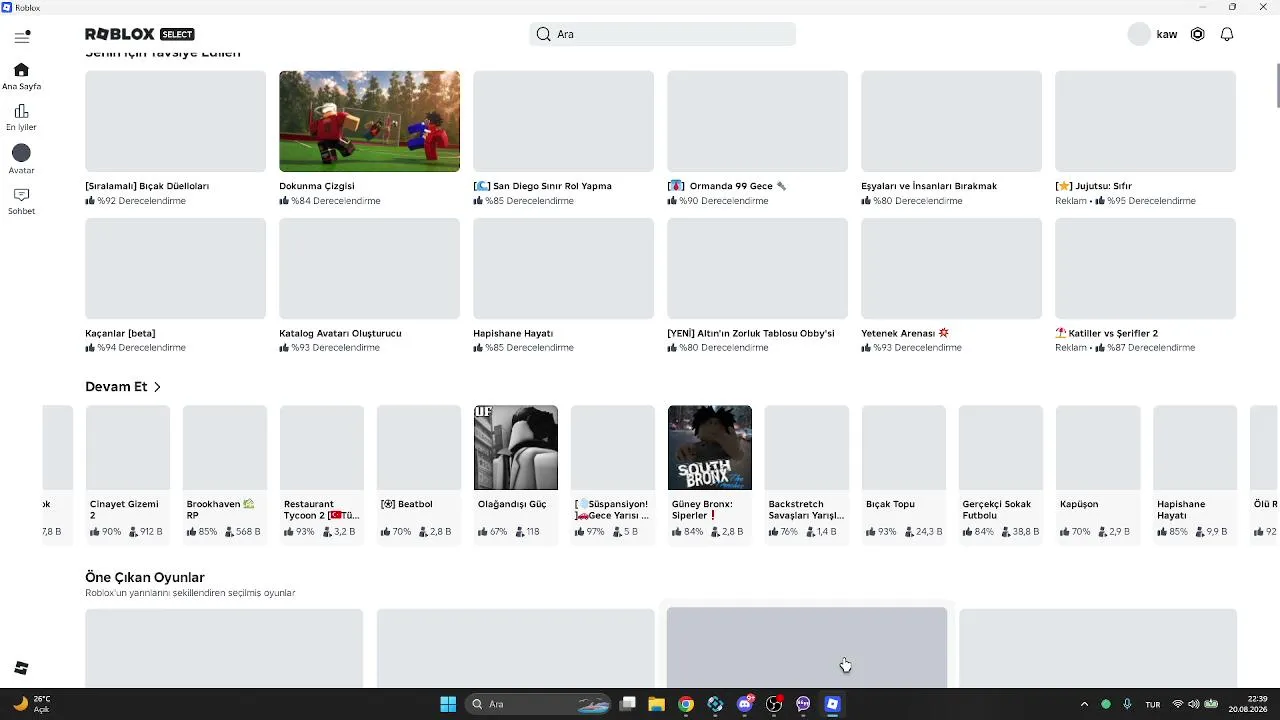Open the hamburger menu in the sidebar
Viewport: 1280px width, 720px height.
point(21,37)
